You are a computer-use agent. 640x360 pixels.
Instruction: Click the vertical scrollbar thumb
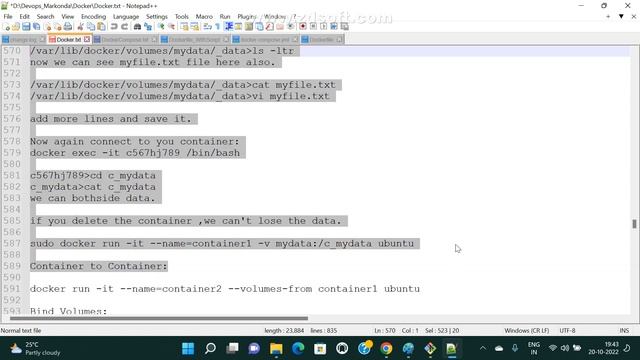click(x=634, y=224)
